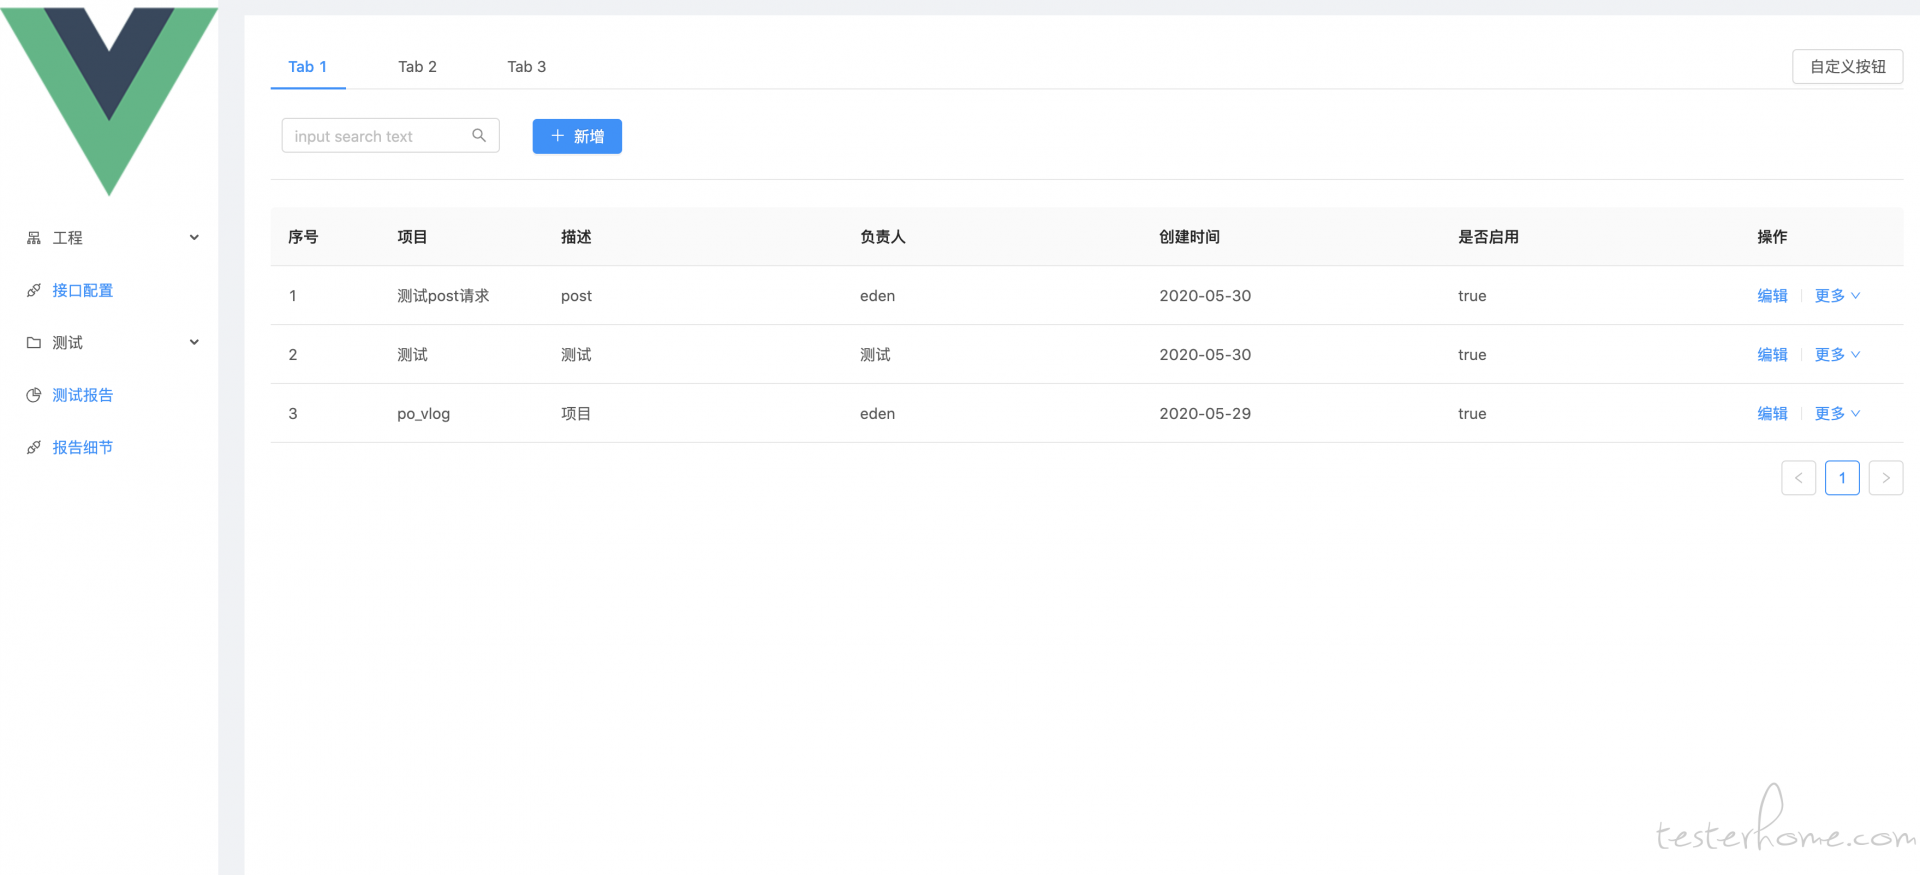Open 更多 dropdown for row 2 测试
The height and width of the screenshot is (875, 1920).
pyautogui.click(x=1837, y=355)
